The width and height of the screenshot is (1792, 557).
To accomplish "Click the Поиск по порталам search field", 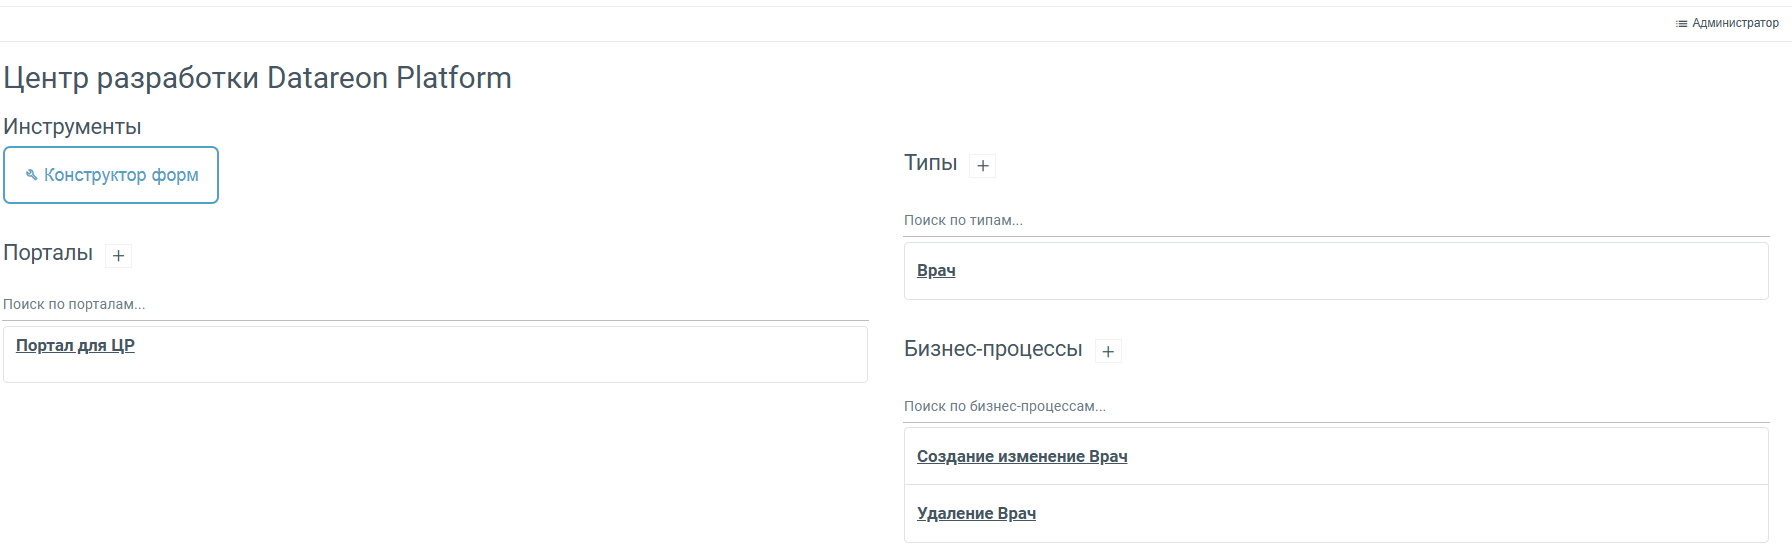I will [x=435, y=304].
